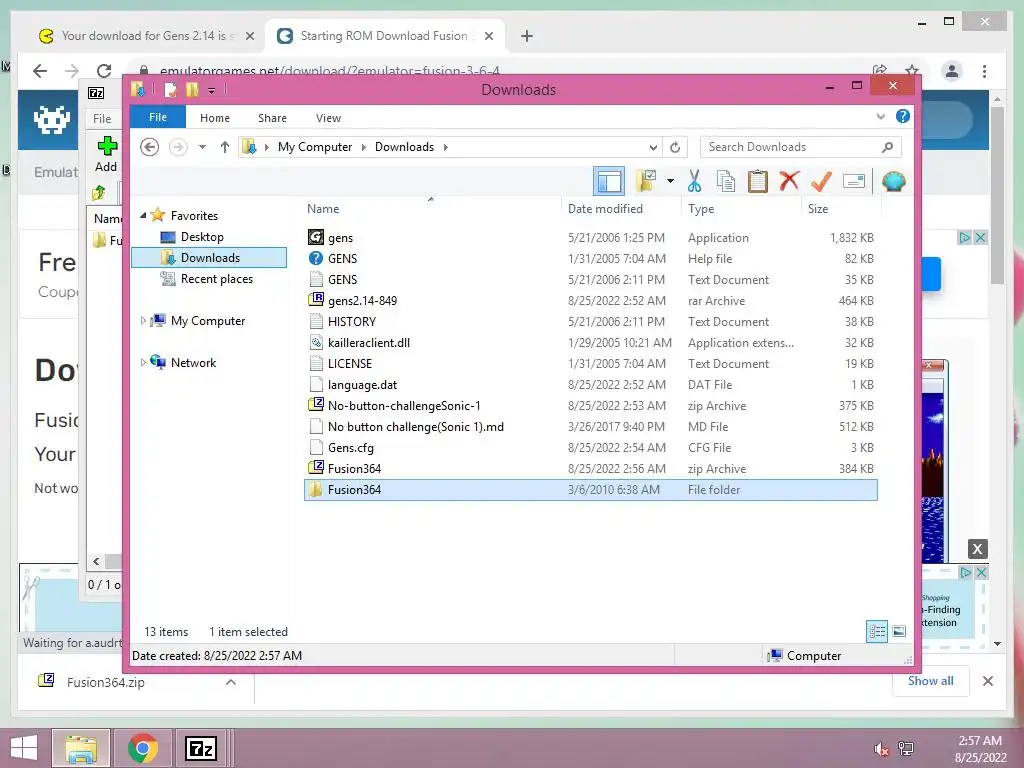The width and height of the screenshot is (1024, 768).
Task: Select Recent places in Favorites
Action: tap(216, 279)
